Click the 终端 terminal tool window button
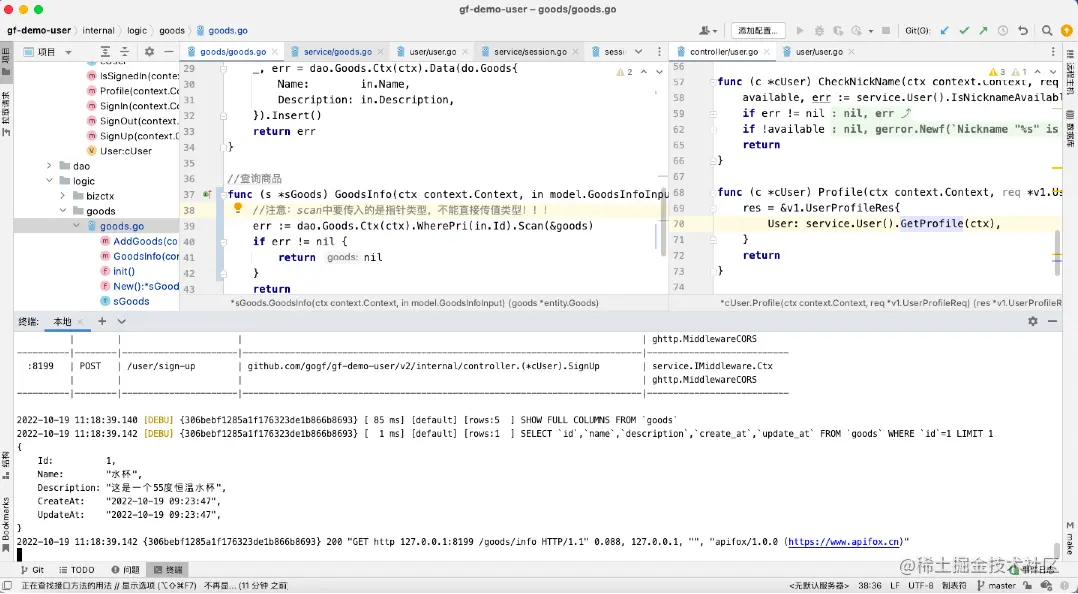 pyautogui.click(x=168, y=570)
